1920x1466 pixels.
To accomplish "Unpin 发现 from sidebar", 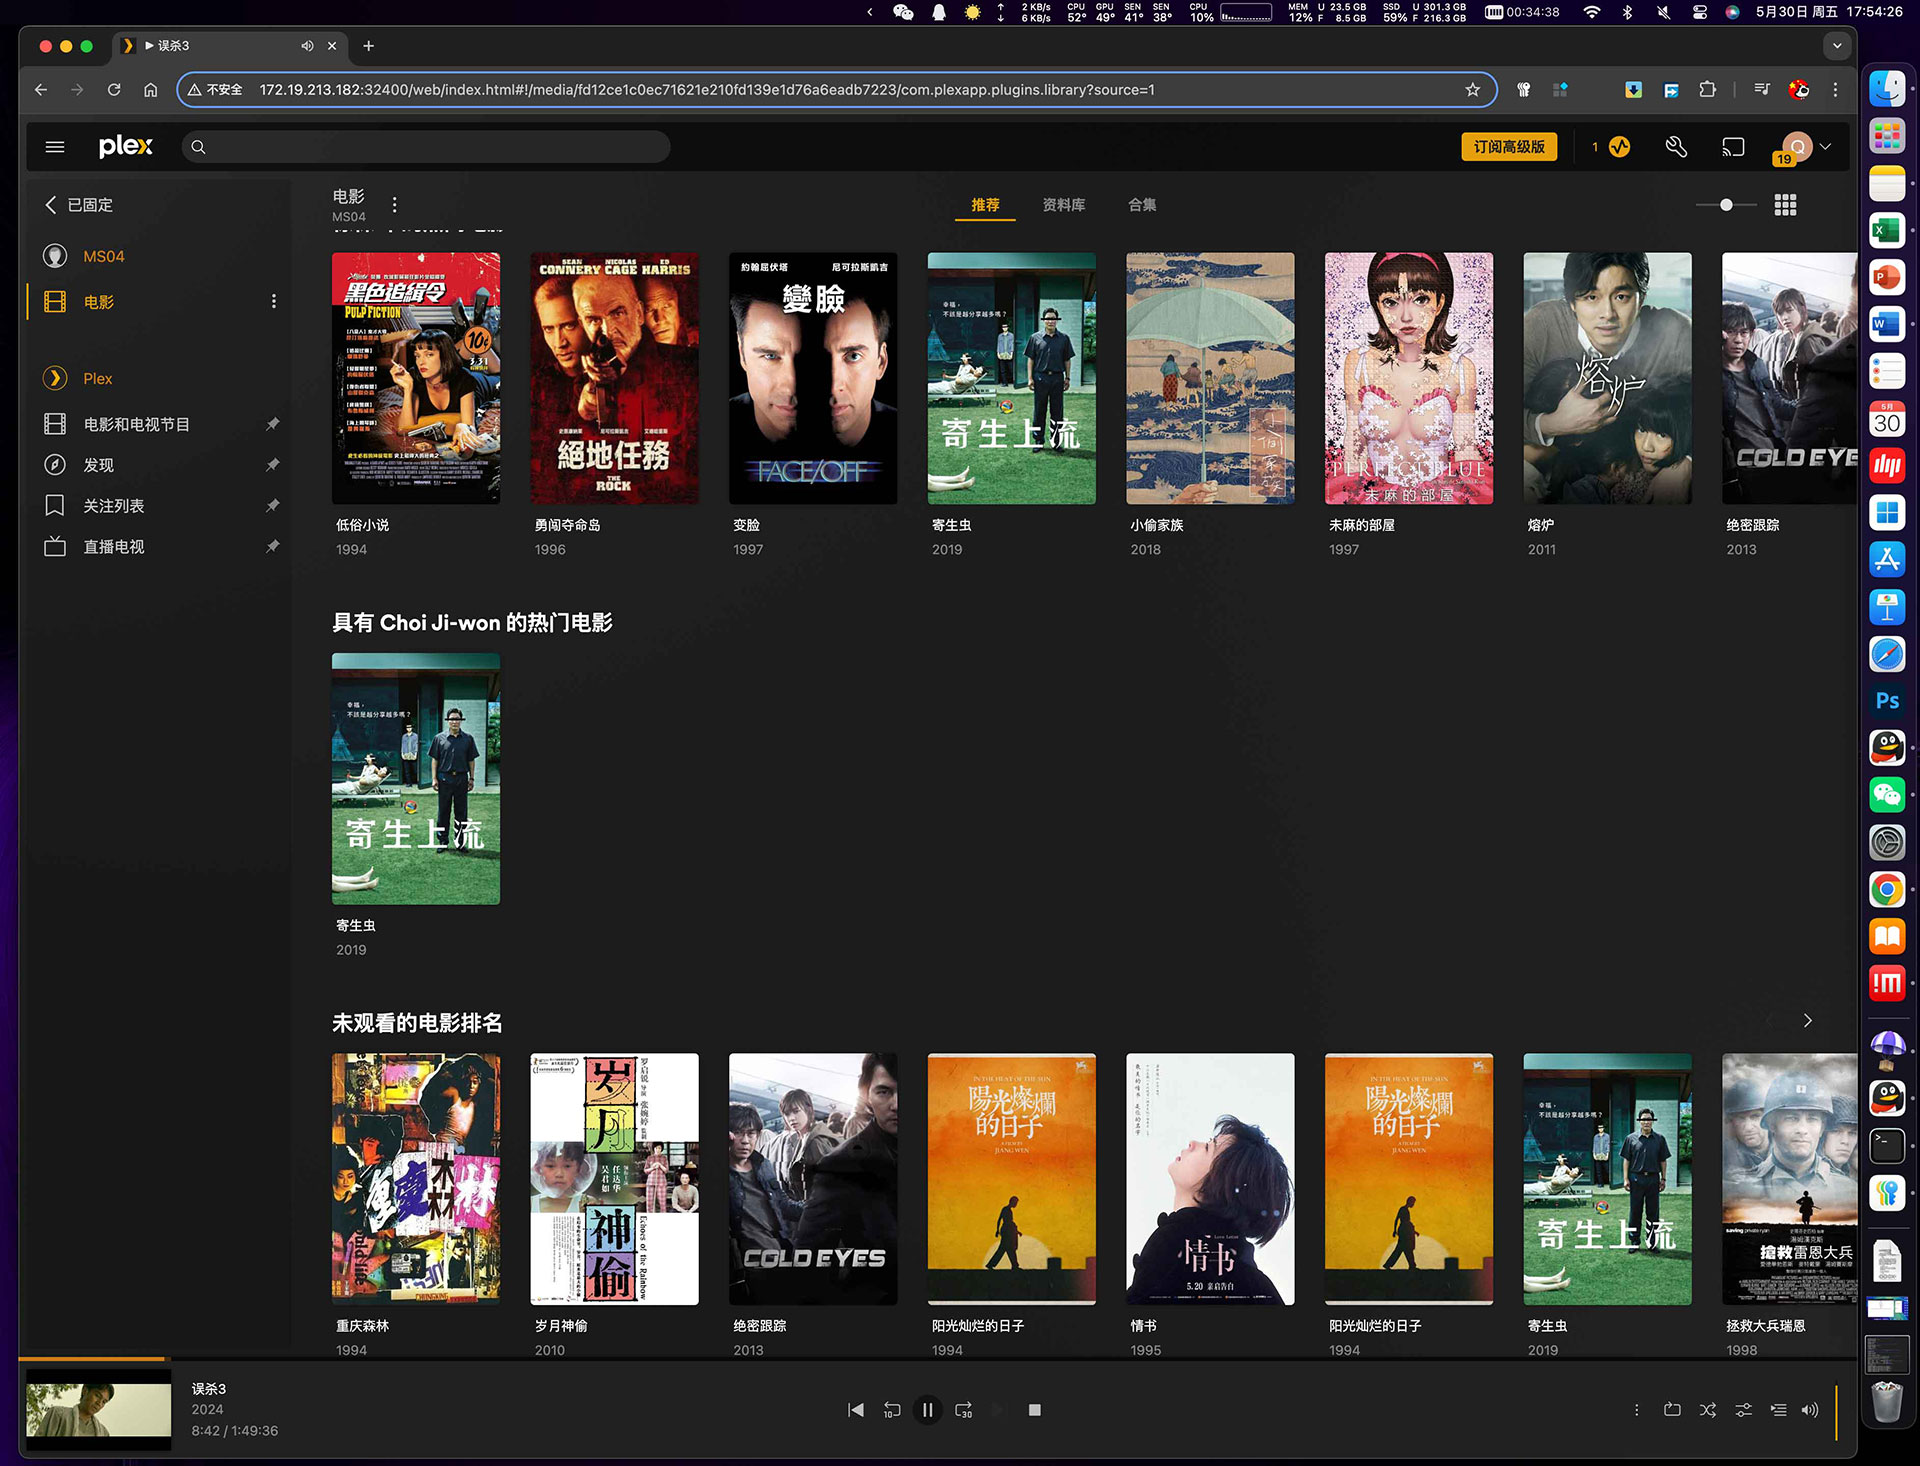I will tap(272, 465).
